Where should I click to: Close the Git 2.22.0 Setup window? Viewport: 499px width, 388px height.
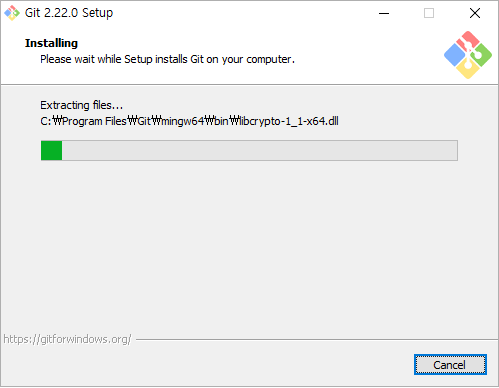coord(475,13)
